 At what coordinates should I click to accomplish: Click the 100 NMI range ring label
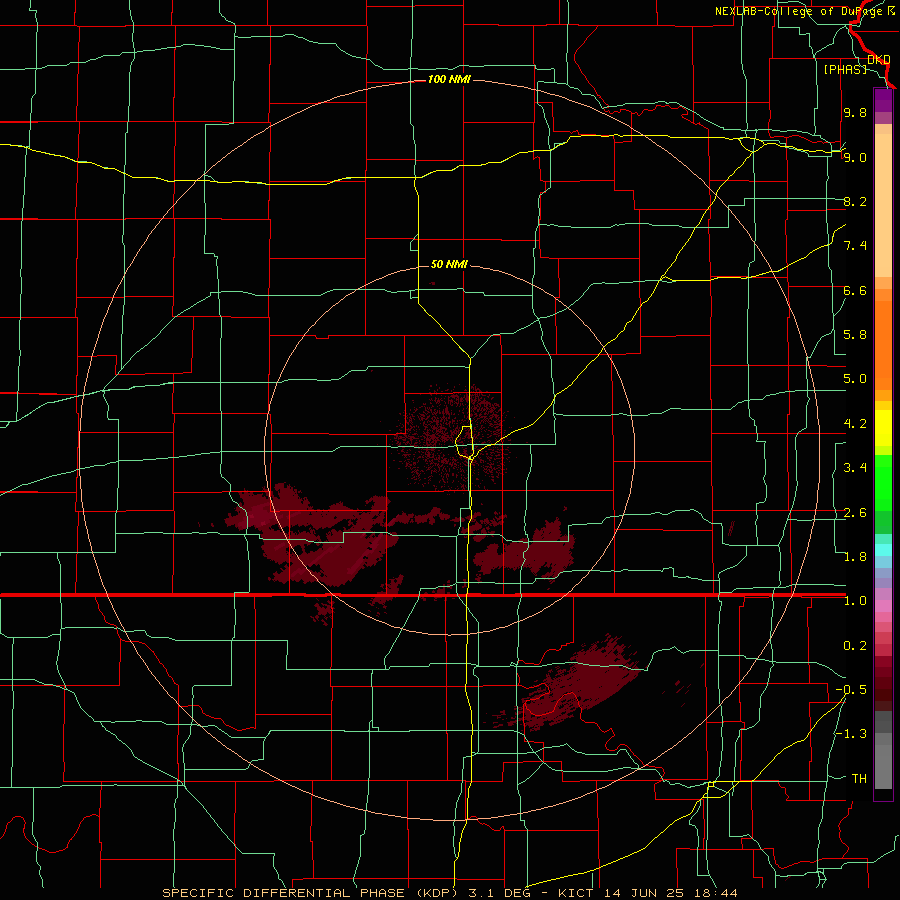click(x=449, y=79)
